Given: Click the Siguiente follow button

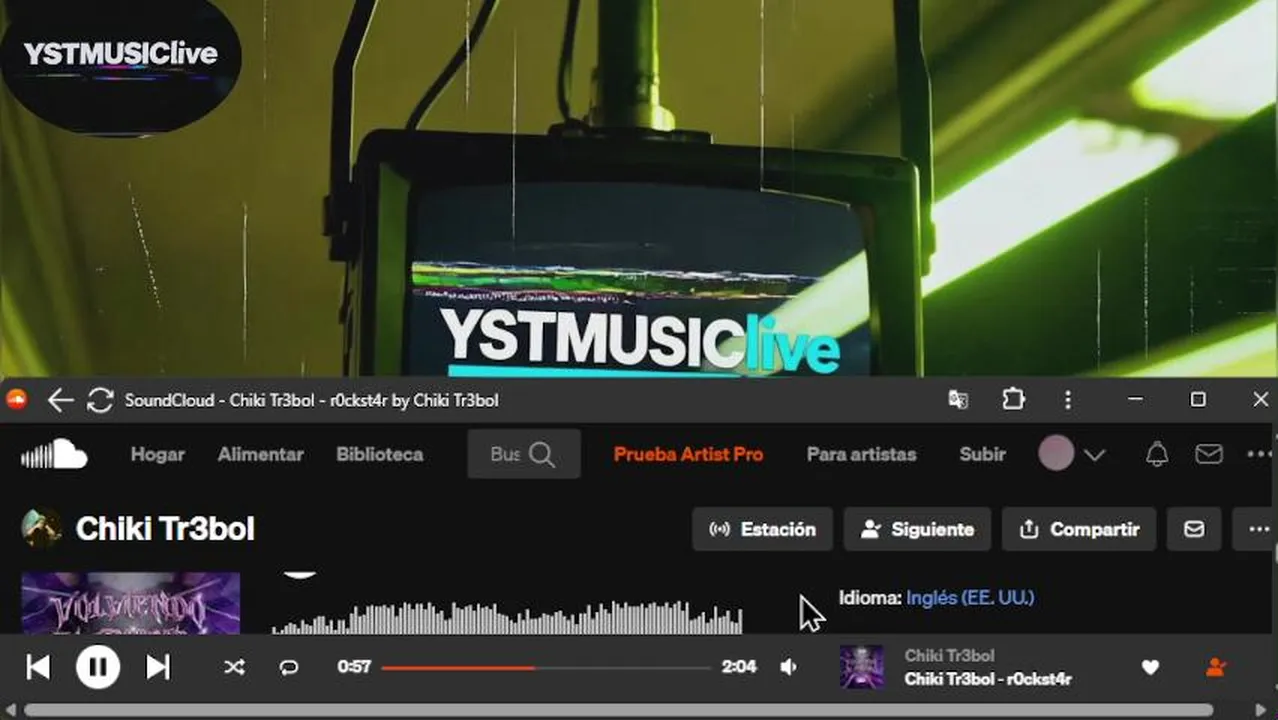Looking at the screenshot, I should [917, 529].
